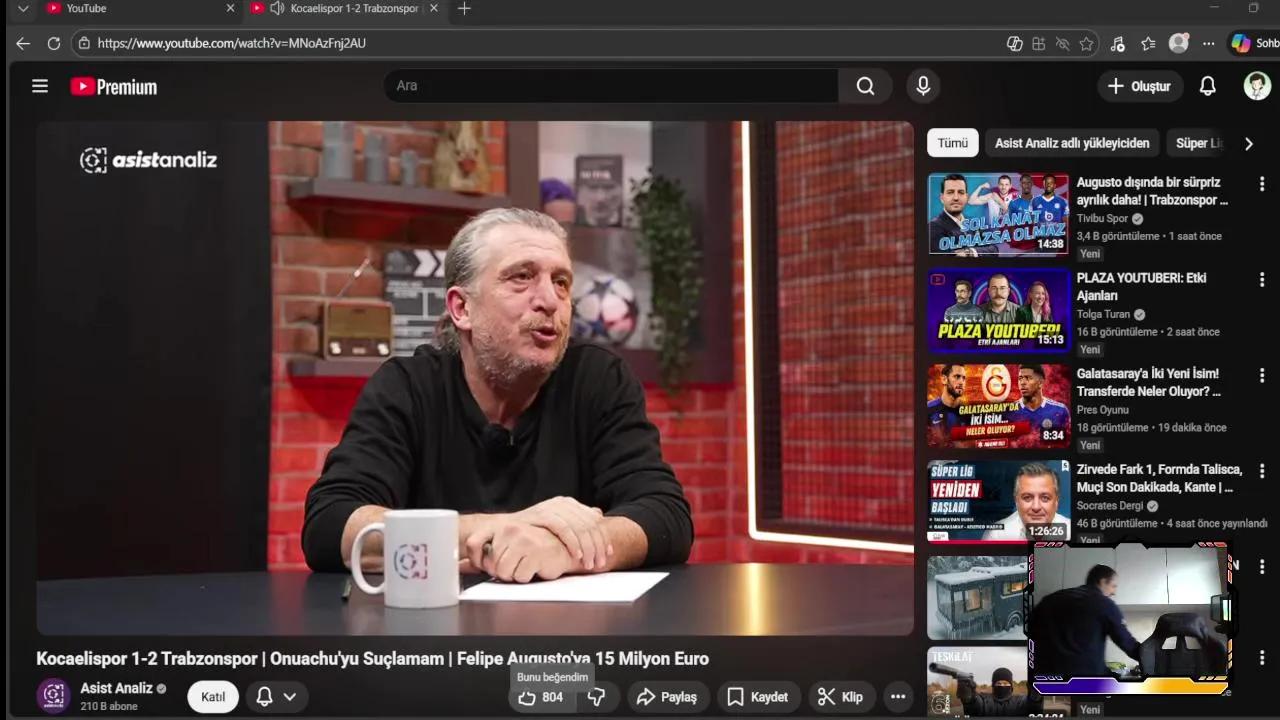Click Zirvede Fark 1, Formda Talisca title
The image size is (1280, 720).
1159,478
